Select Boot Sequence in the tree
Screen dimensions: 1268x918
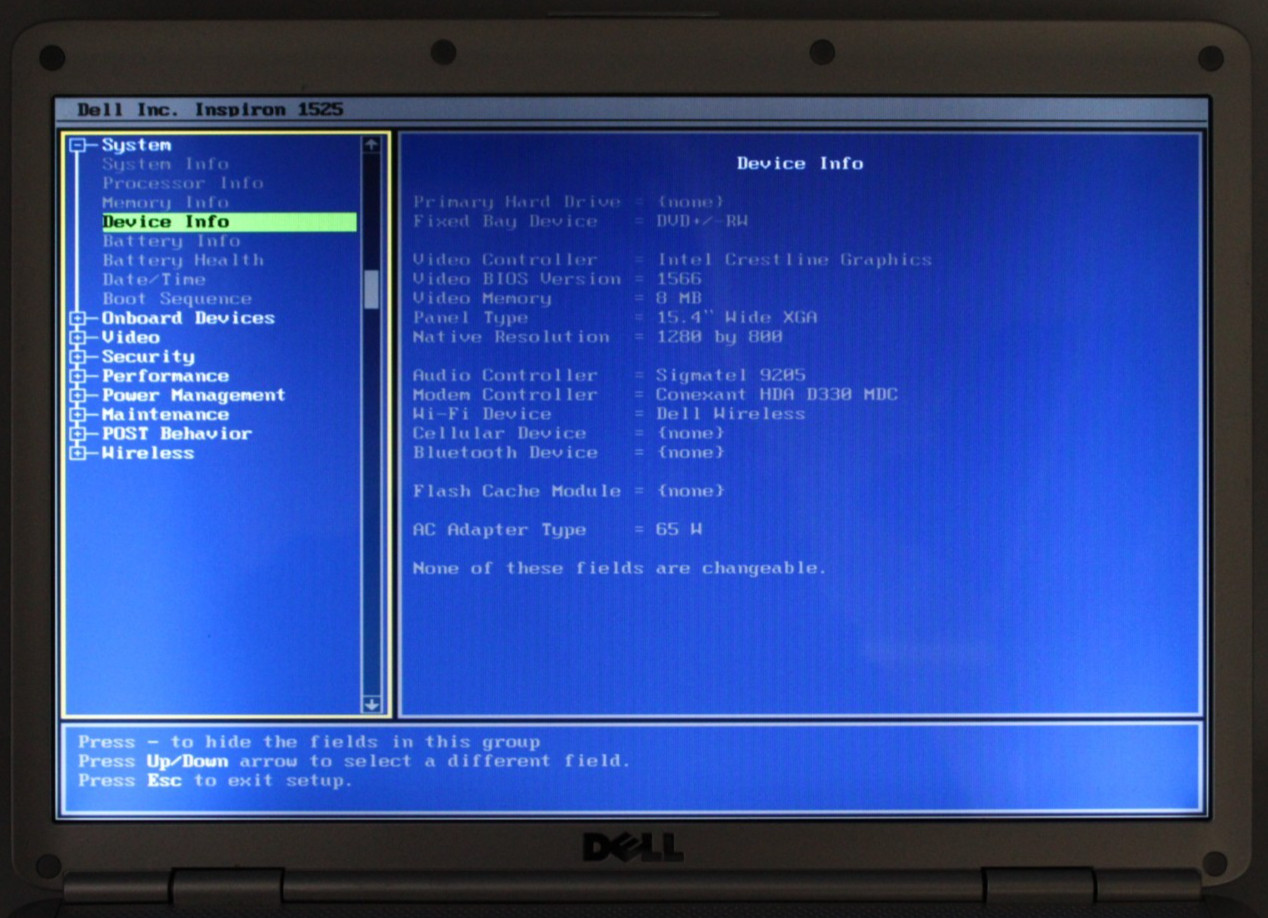177,299
